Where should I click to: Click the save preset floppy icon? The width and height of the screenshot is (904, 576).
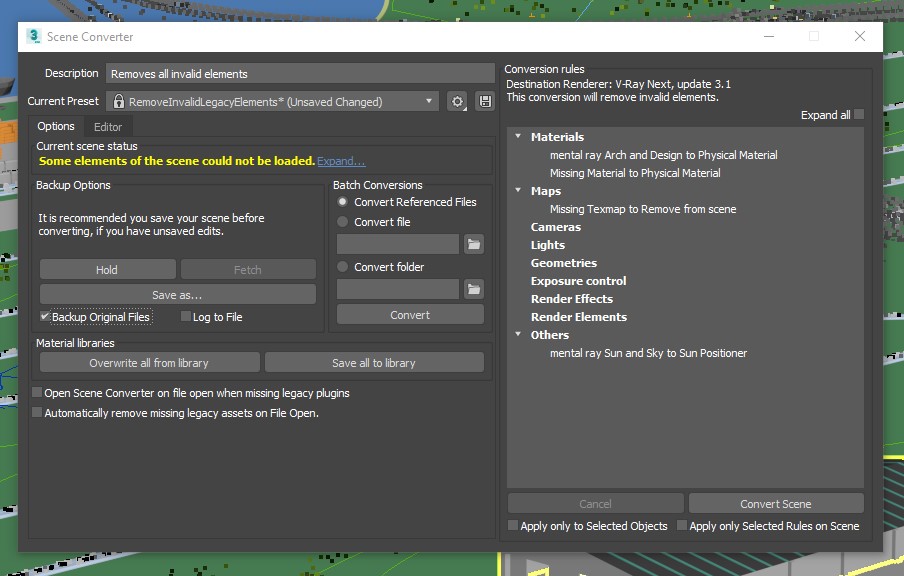click(x=485, y=101)
